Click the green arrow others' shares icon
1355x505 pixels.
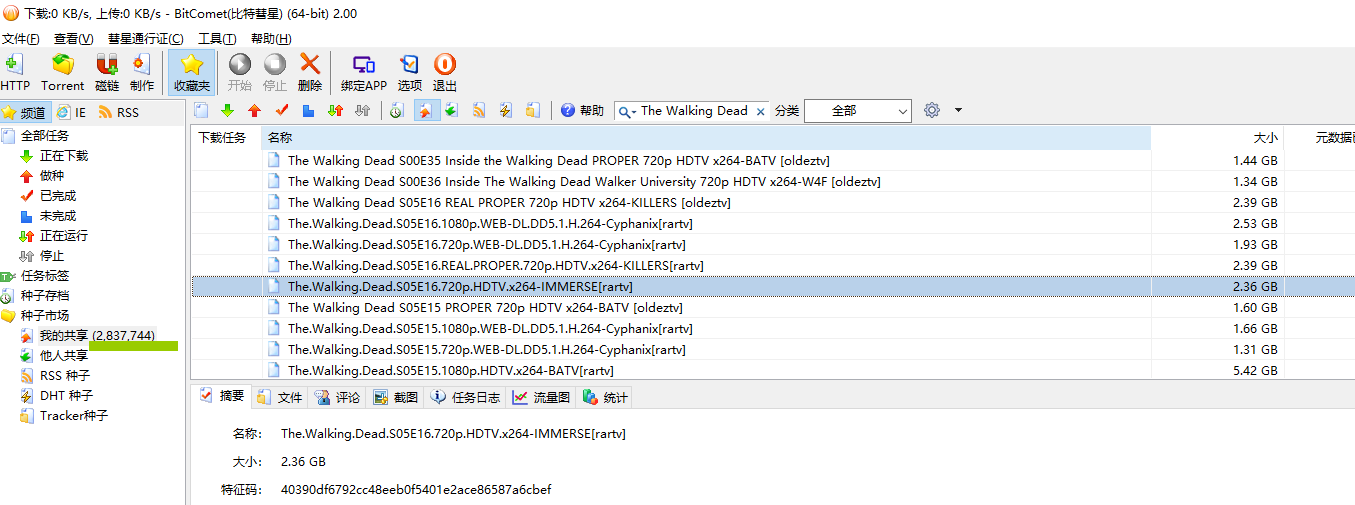click(452, 110)
